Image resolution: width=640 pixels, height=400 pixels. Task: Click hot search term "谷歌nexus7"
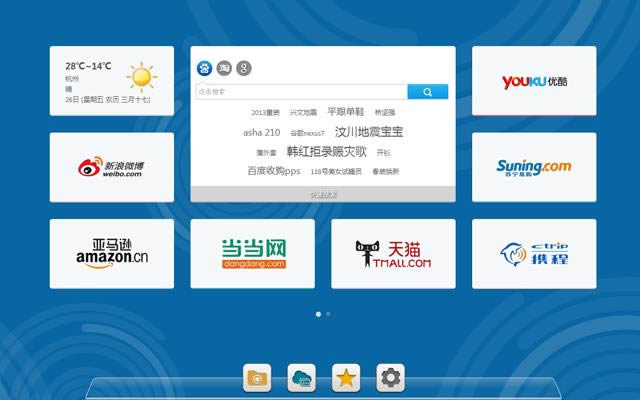tap(307, 133)
